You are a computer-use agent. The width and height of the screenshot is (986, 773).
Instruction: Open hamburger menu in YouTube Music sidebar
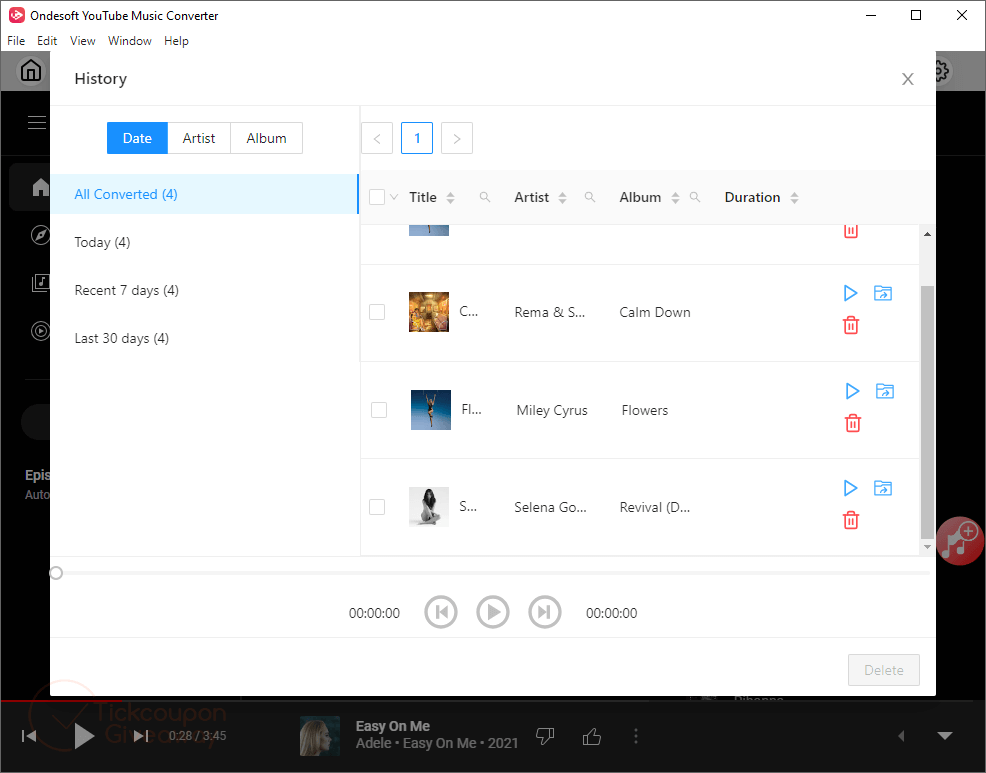tap(38, 123)
